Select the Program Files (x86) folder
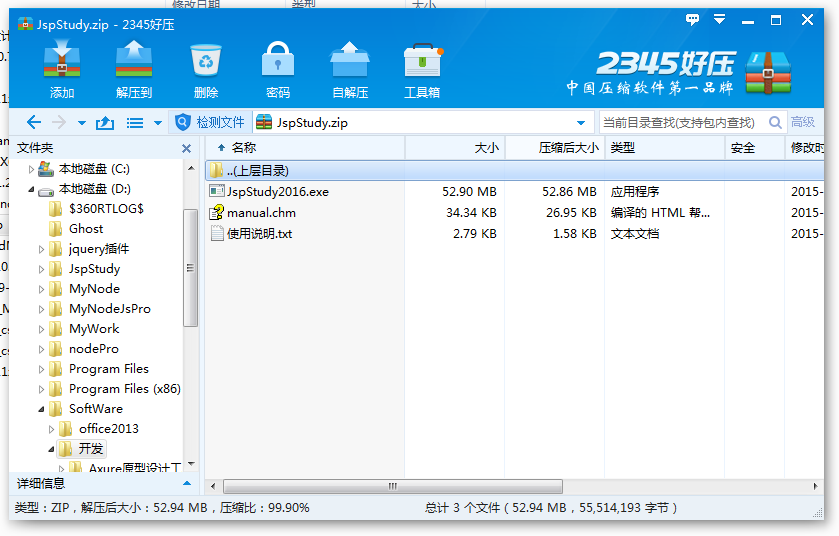The image size is (839, 536). (125, 389)
